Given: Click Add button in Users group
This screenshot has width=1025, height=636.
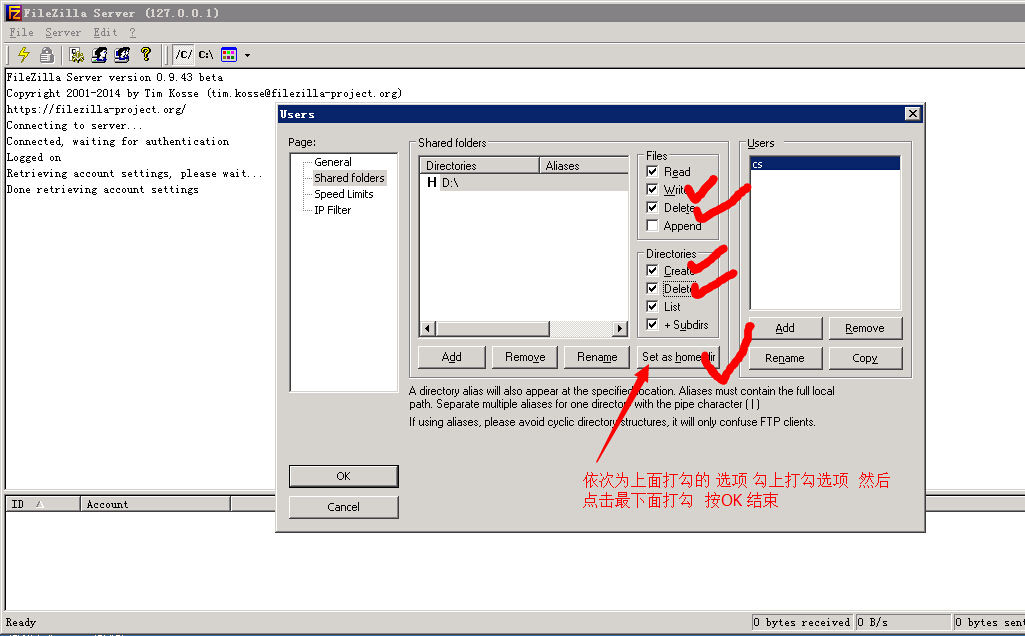Looking at the screenshot, I should pyautogui.click(x=785, y=328).
